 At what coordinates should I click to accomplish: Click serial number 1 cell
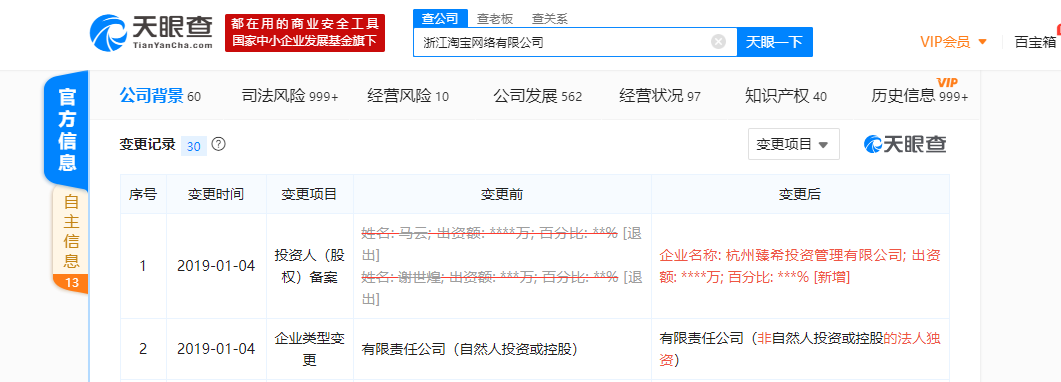pos(143,266)
